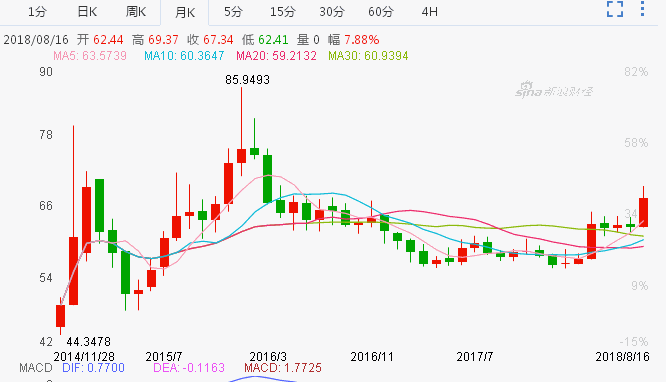Click the 2016/11 date axis label
This screenshot has width=666, height=382.
click(372, 357)
